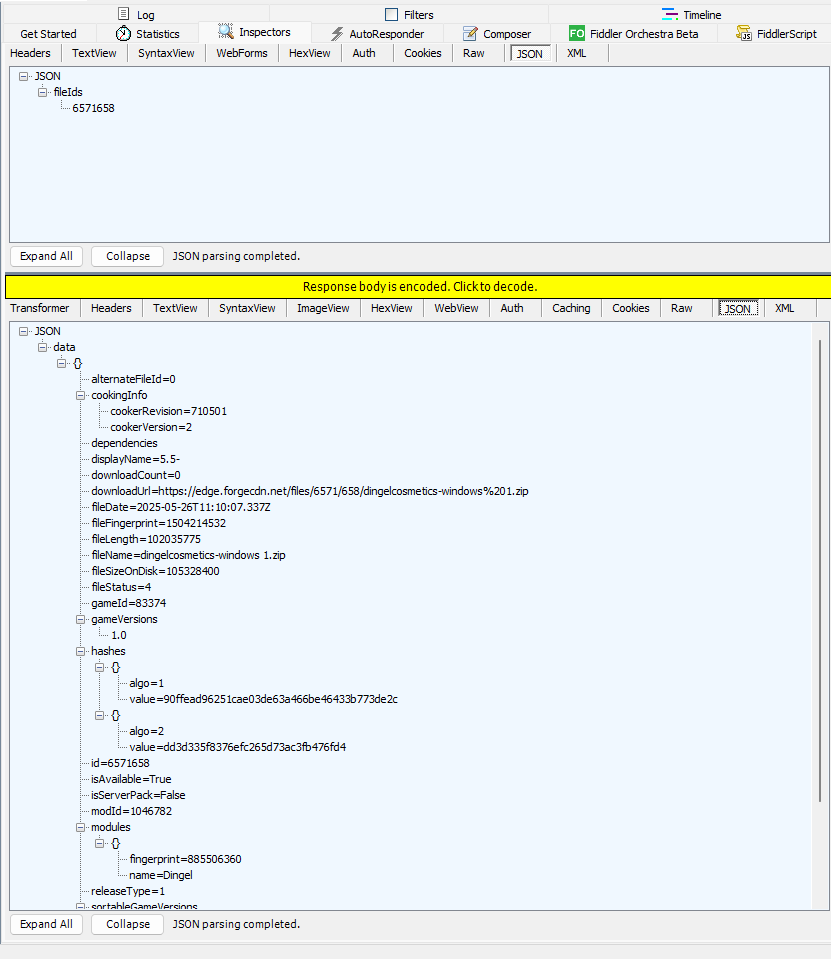
Task: Click the Inspectors magnifier icon
Action: coord(226,31)
